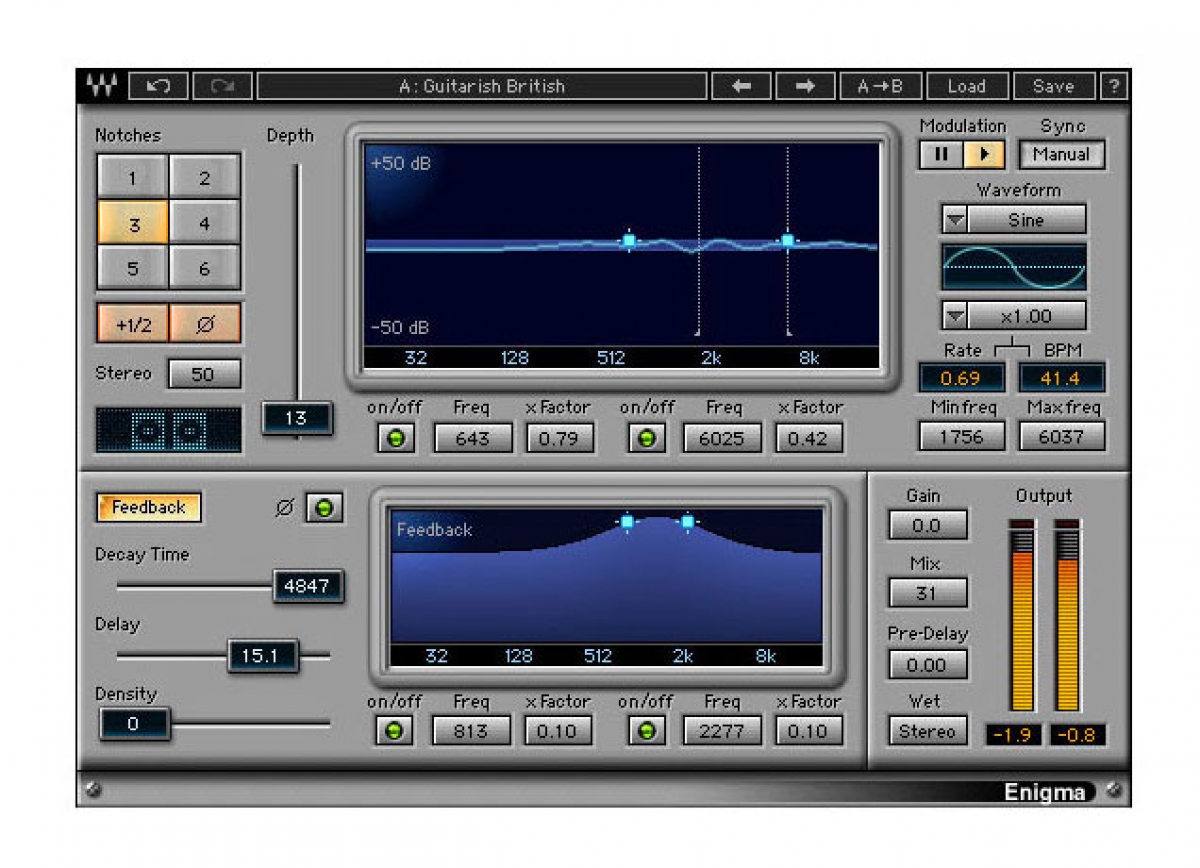Click the redo arrow icon
Screen dimensions: 1200x868
(x=221, y=86)
